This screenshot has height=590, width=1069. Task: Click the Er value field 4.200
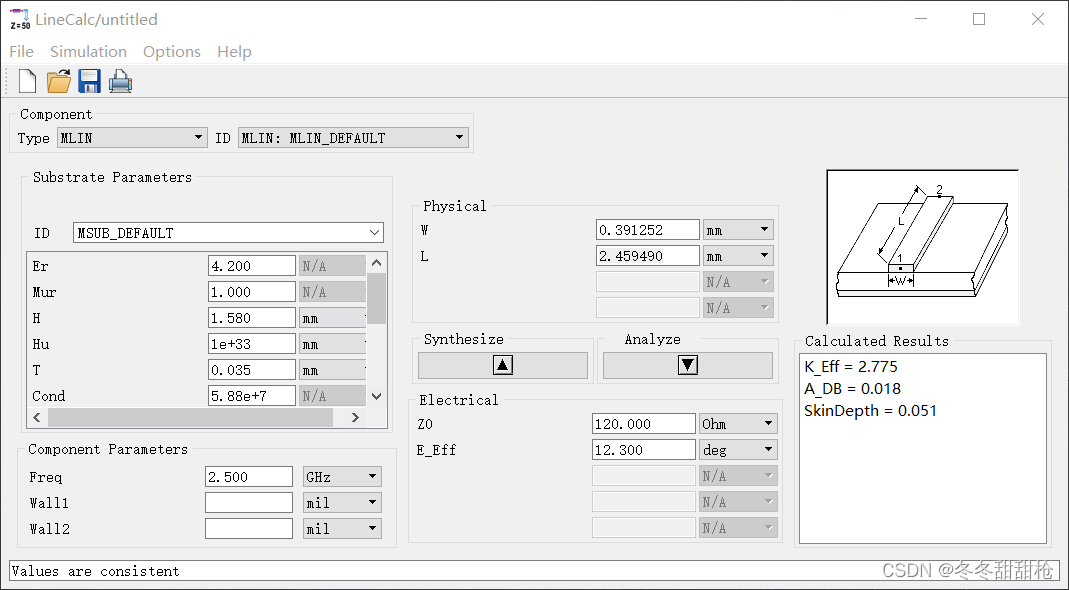pyautogui.click(x=252, y=266)
